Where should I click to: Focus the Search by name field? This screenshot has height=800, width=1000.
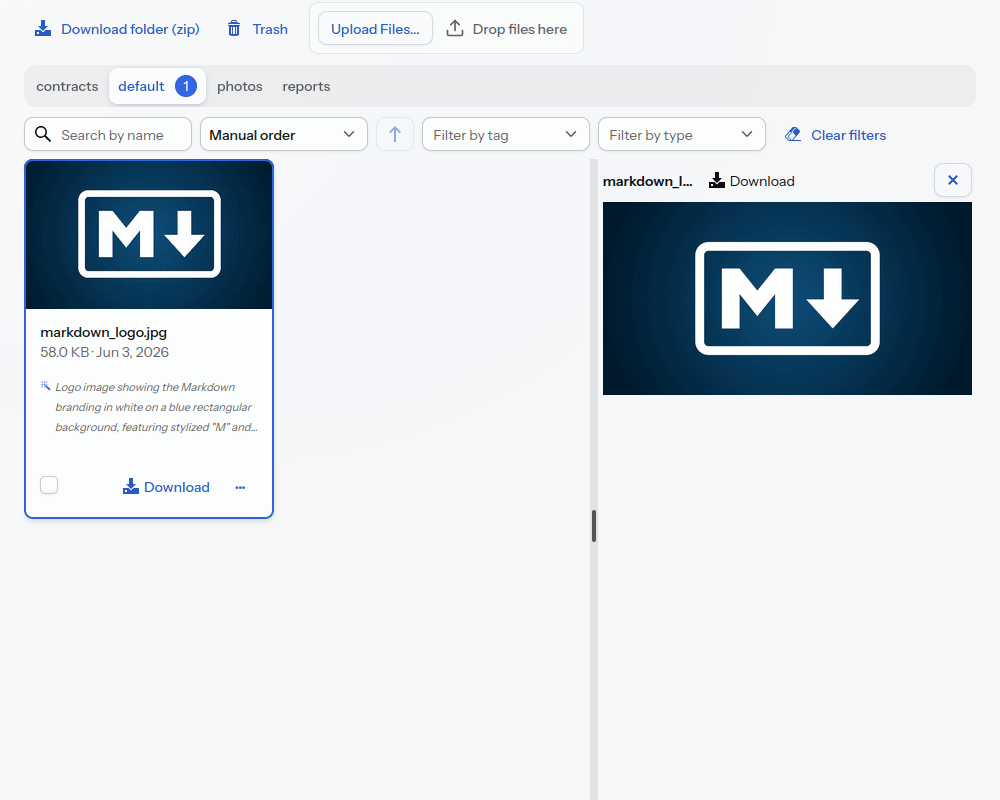pyautogui.click(x=108, y=135)
